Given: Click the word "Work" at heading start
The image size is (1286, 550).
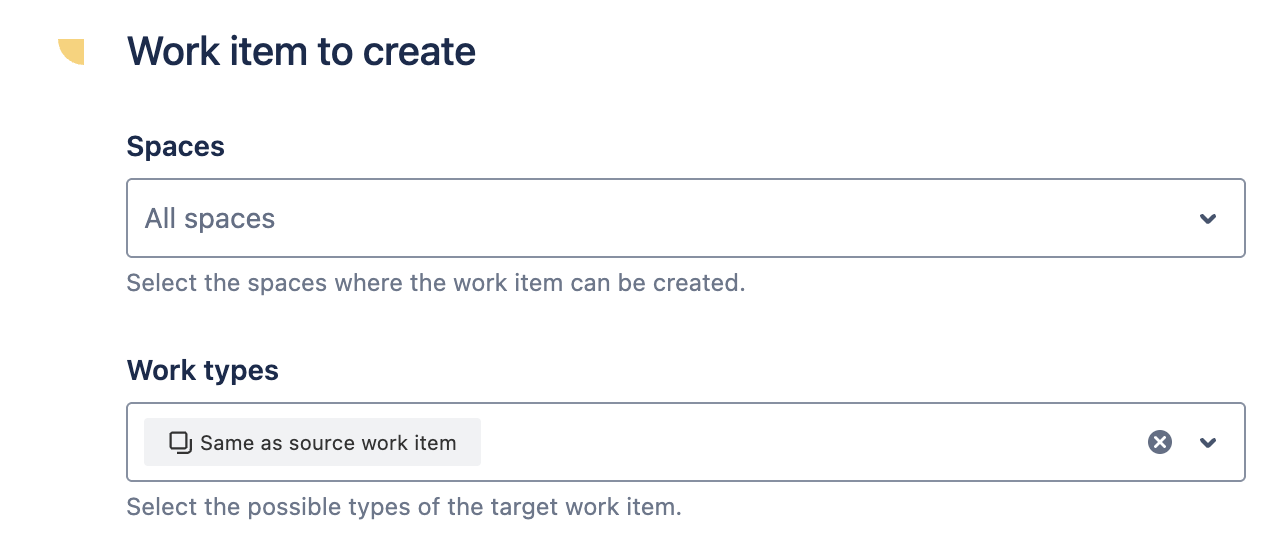Looking at the screenshot, I should click(x=171, y=51).
